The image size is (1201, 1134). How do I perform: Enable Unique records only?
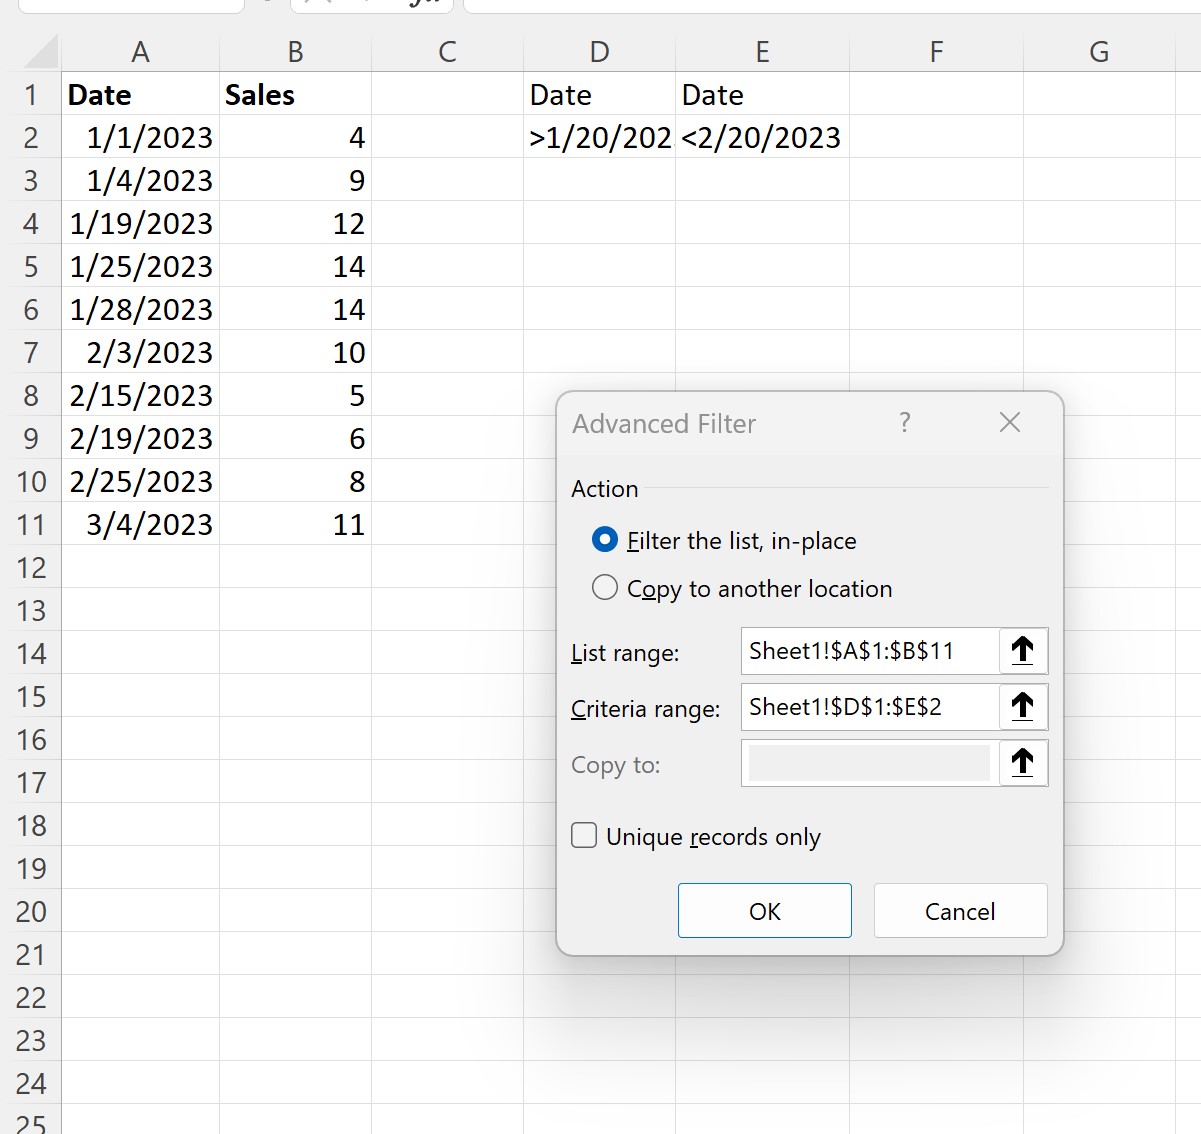tap(583, 835)
